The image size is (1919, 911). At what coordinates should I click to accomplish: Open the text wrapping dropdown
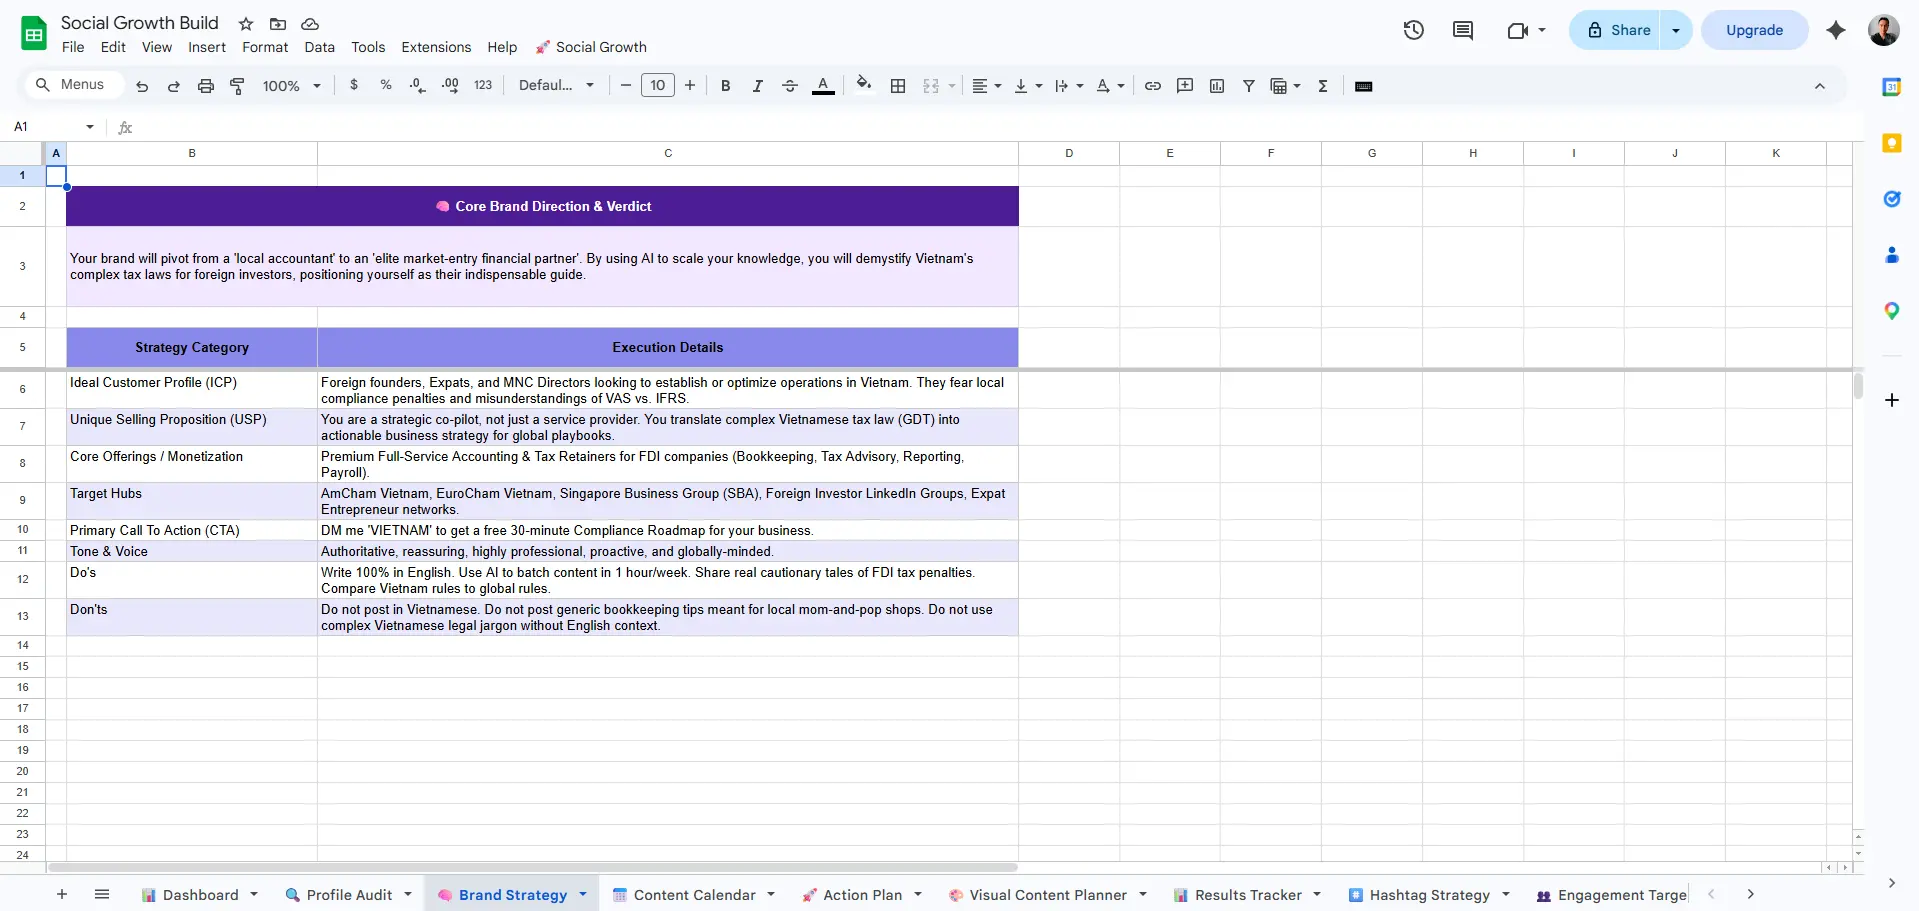pyautogui.click(x=1069, y=86)
